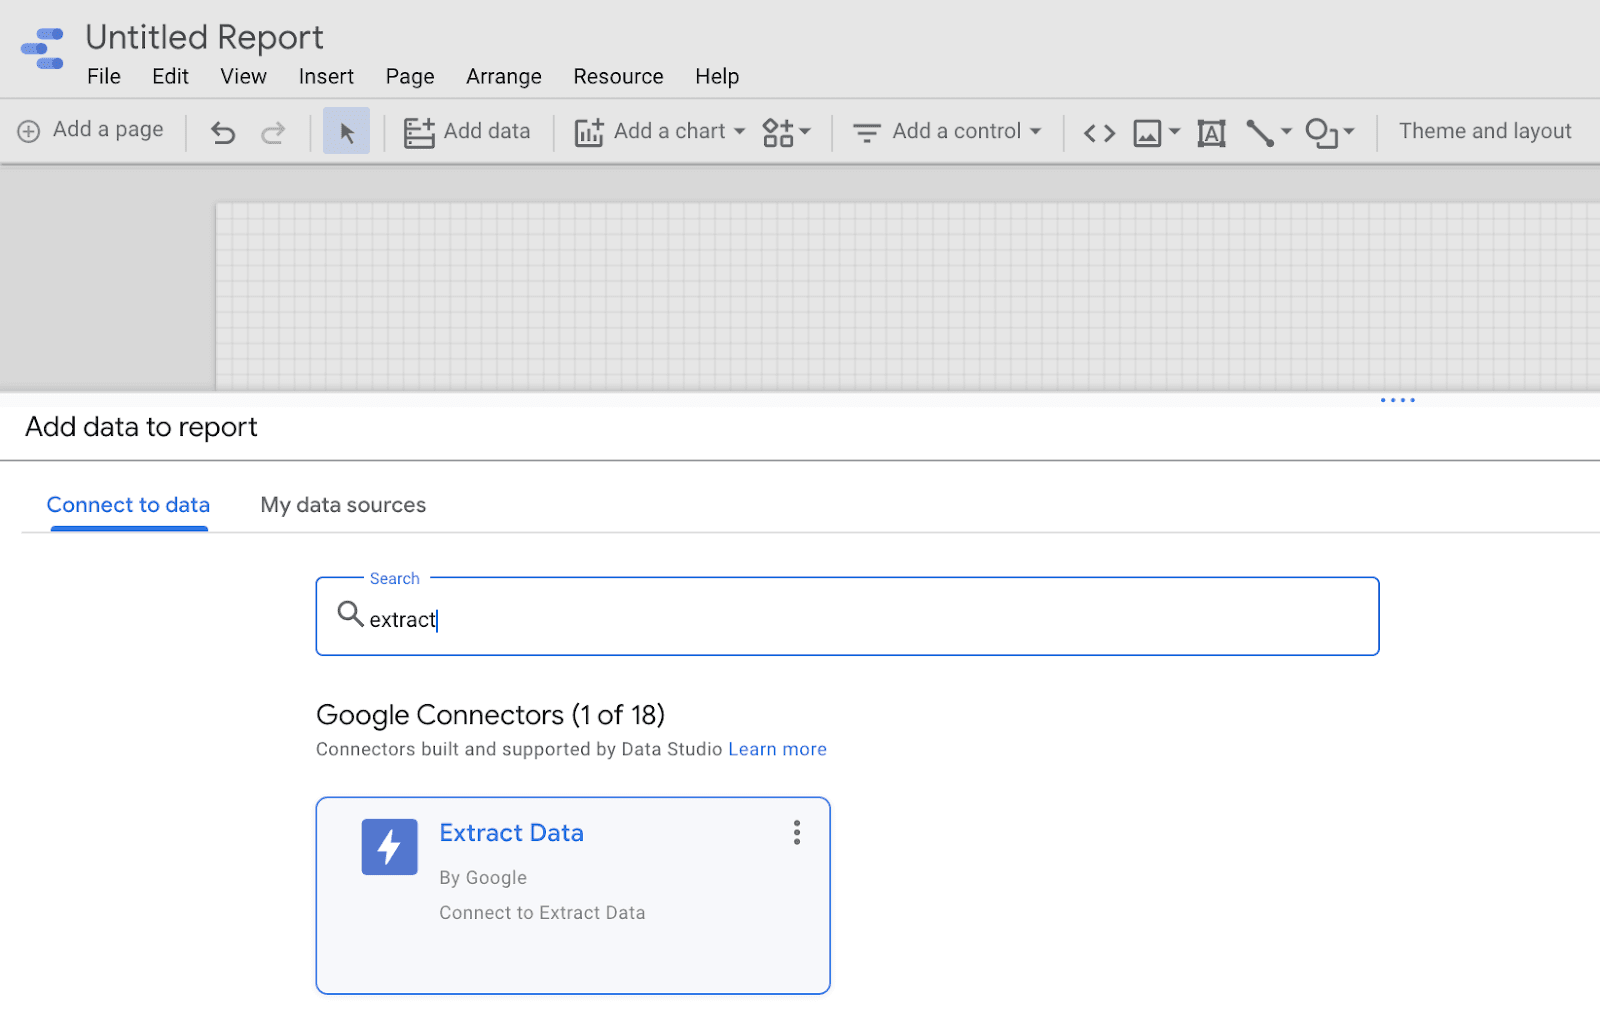Click the Extract Data lightning icon

point(389,846)
